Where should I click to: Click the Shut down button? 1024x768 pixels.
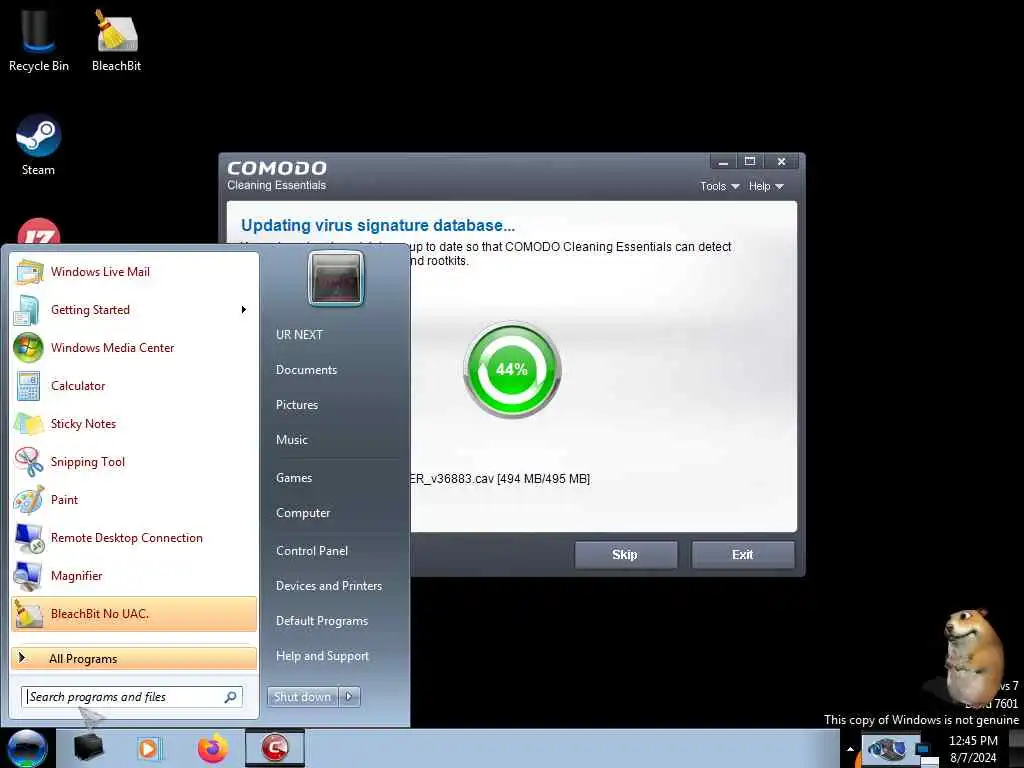pyautogui.click(x=302, y=697)
